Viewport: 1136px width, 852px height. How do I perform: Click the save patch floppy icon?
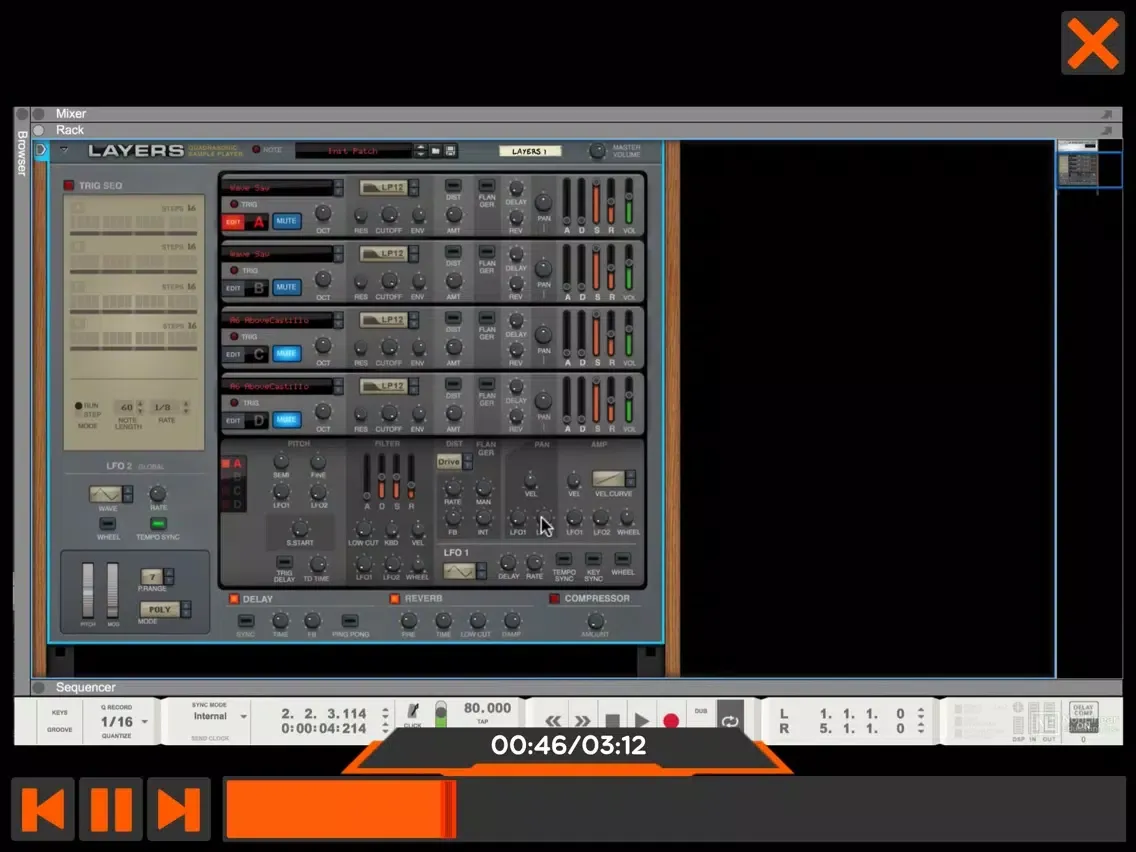pyautogui.click(x=450, y=151)
